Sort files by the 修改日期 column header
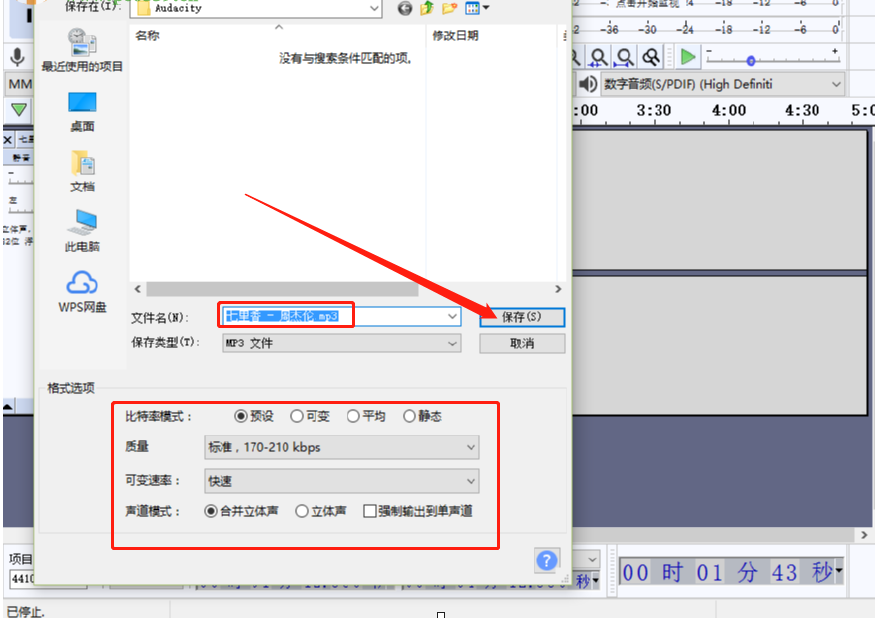 tap(455, 36)
